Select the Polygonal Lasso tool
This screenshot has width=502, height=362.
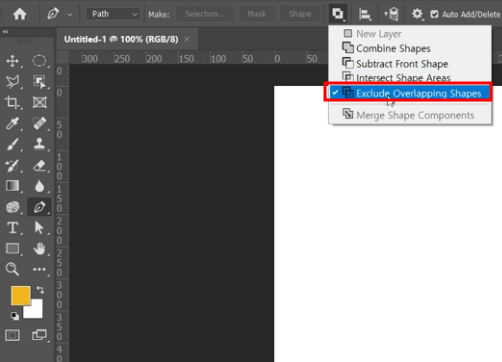[x=13, y=82]
